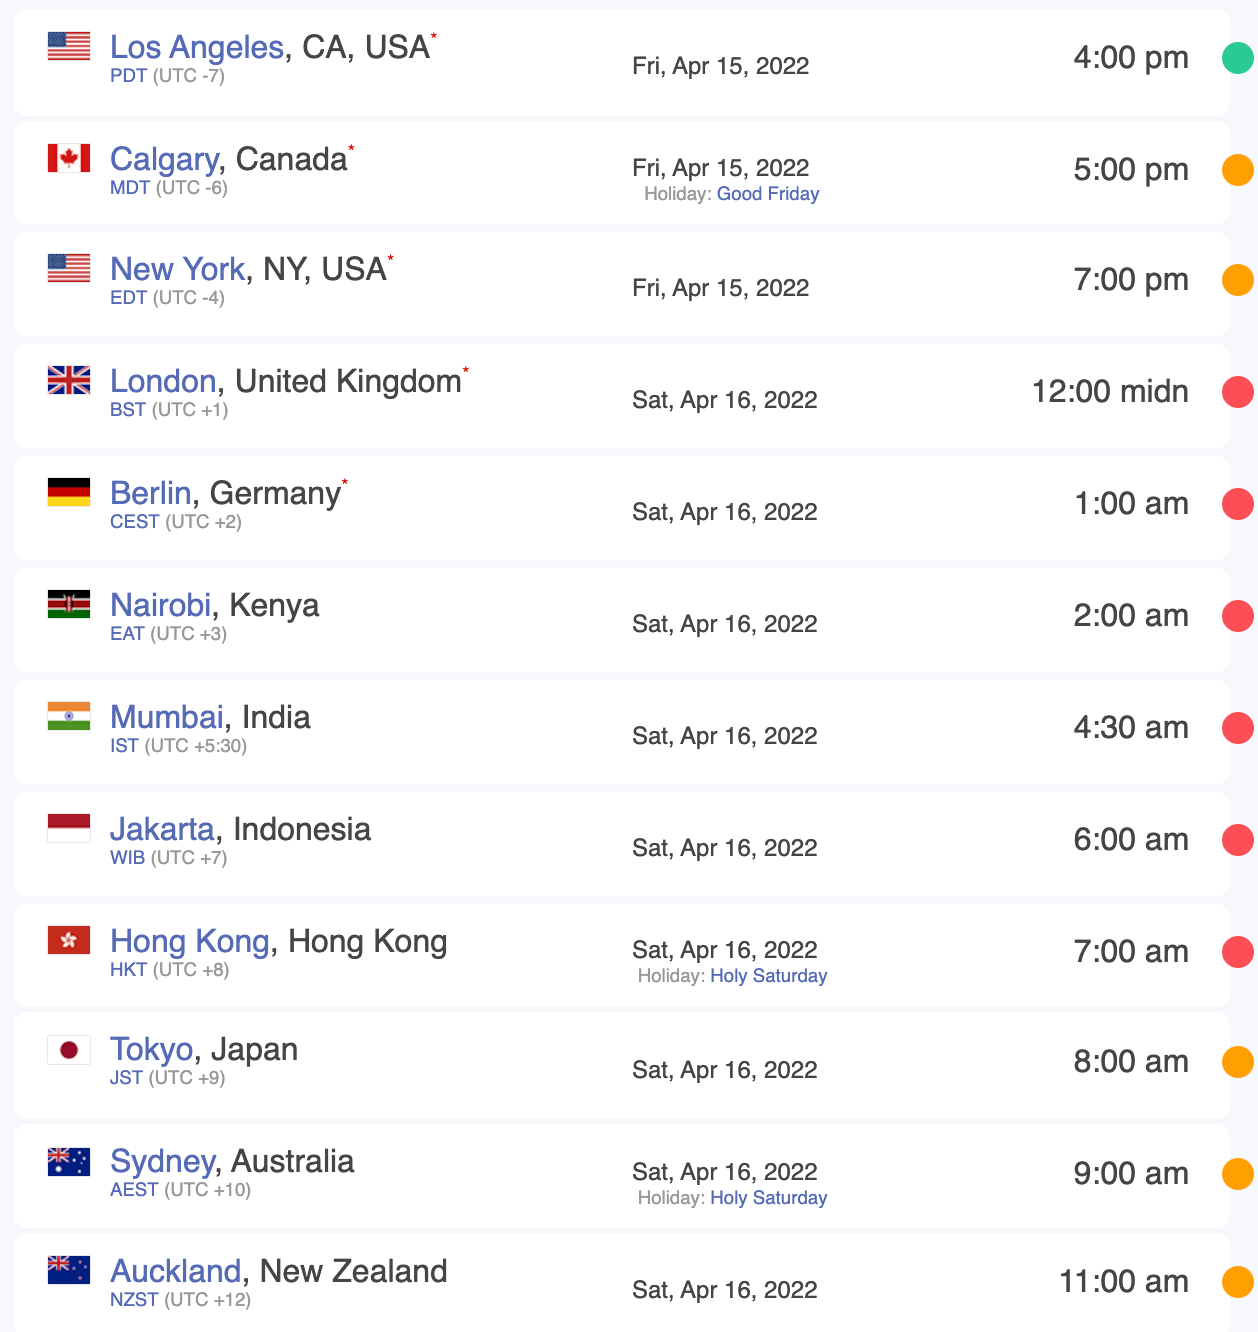This screenshot has width=1258, height=1332.
Task: Open the Los Angeles city link
Action: (x=197, y=47)
